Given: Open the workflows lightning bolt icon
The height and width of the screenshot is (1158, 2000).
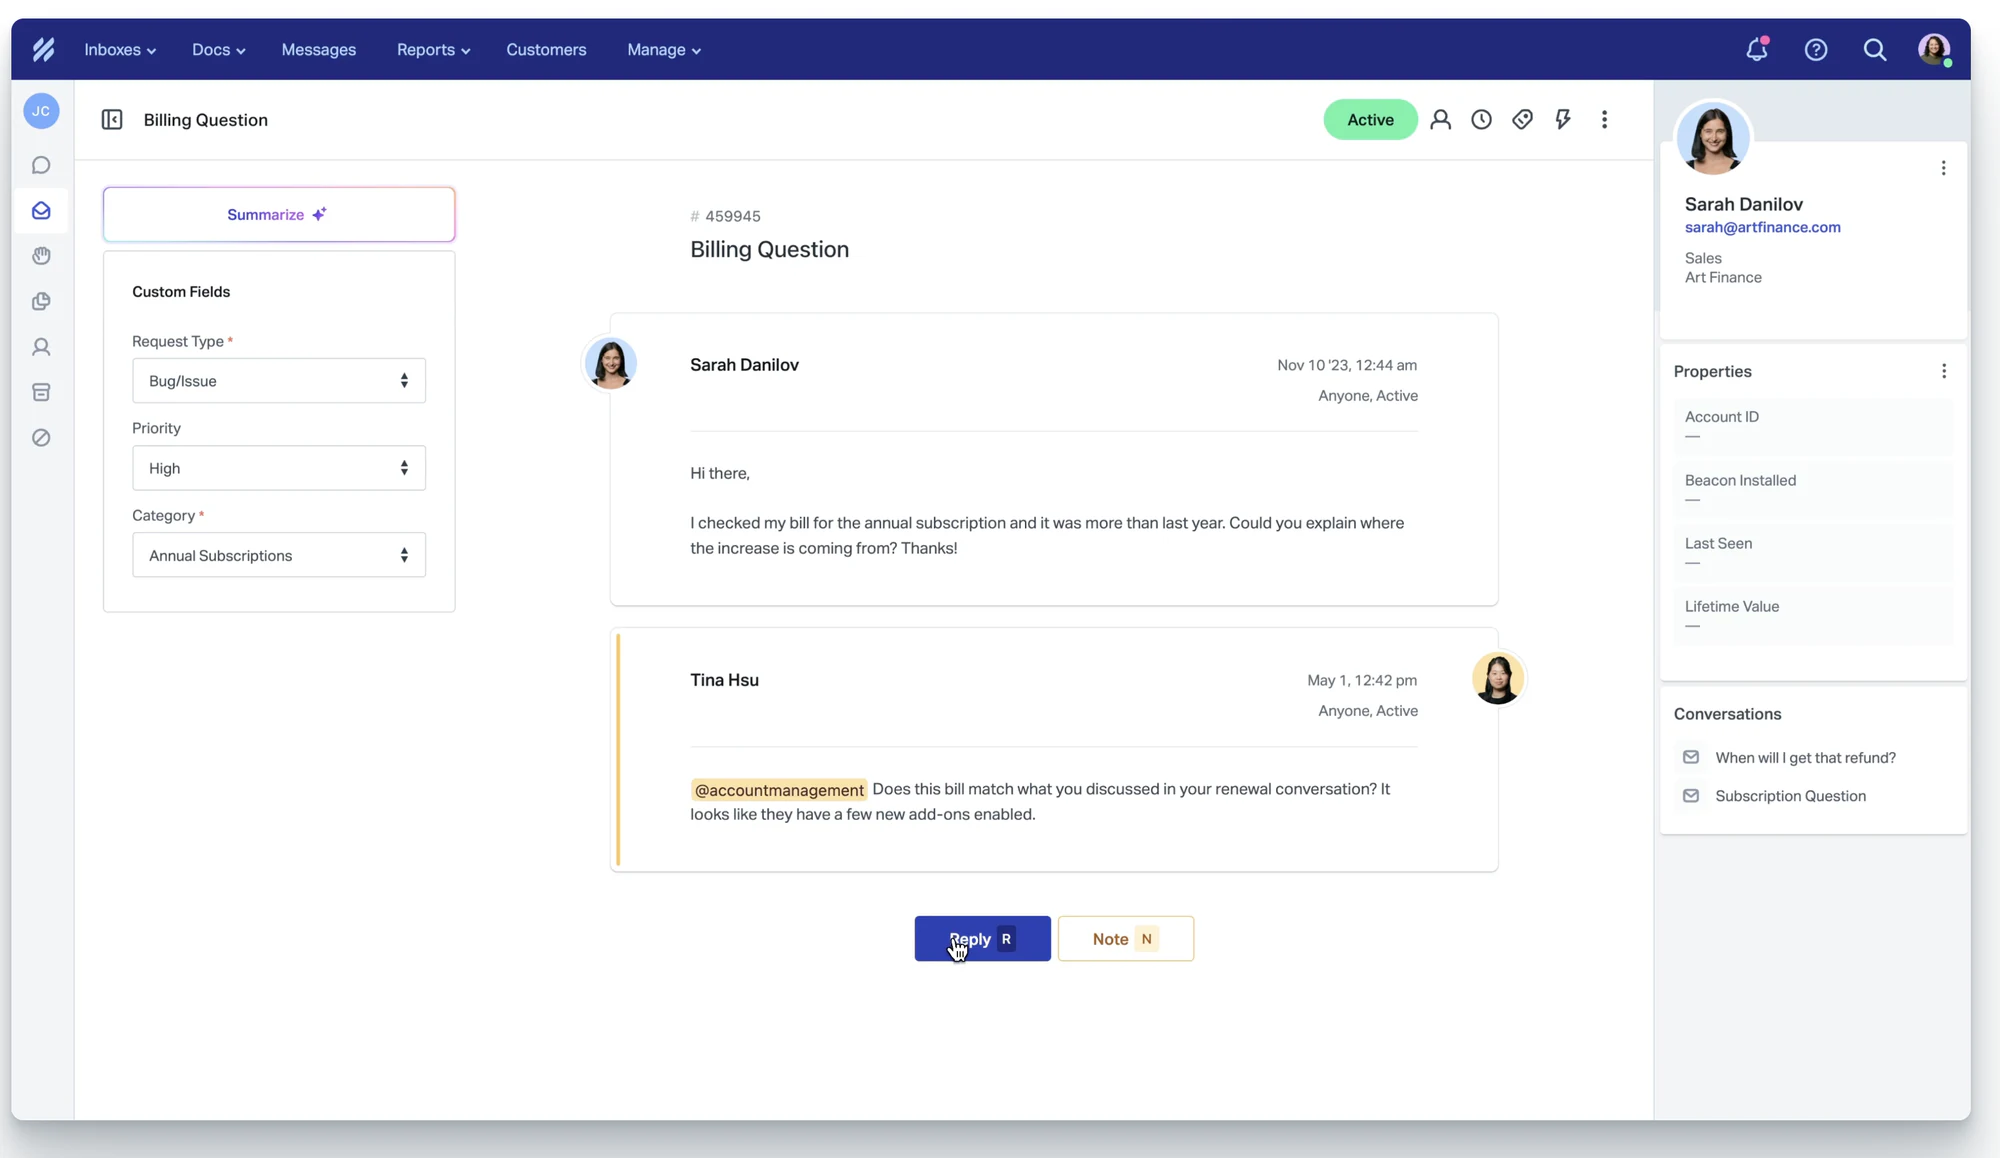Looking at the screenshot, I should pos(1563,120).
